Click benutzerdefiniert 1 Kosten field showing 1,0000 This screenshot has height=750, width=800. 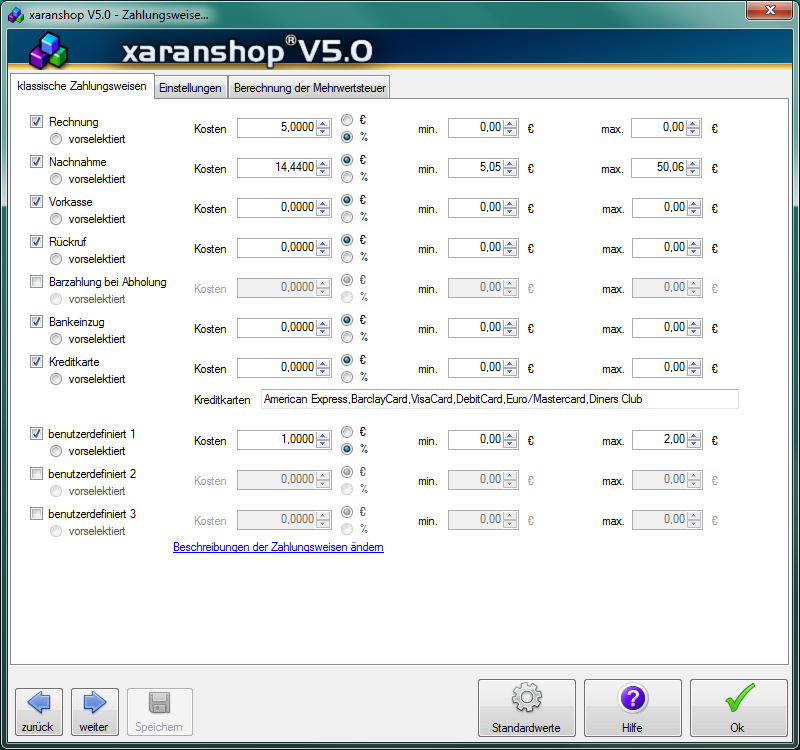(277, 440)
